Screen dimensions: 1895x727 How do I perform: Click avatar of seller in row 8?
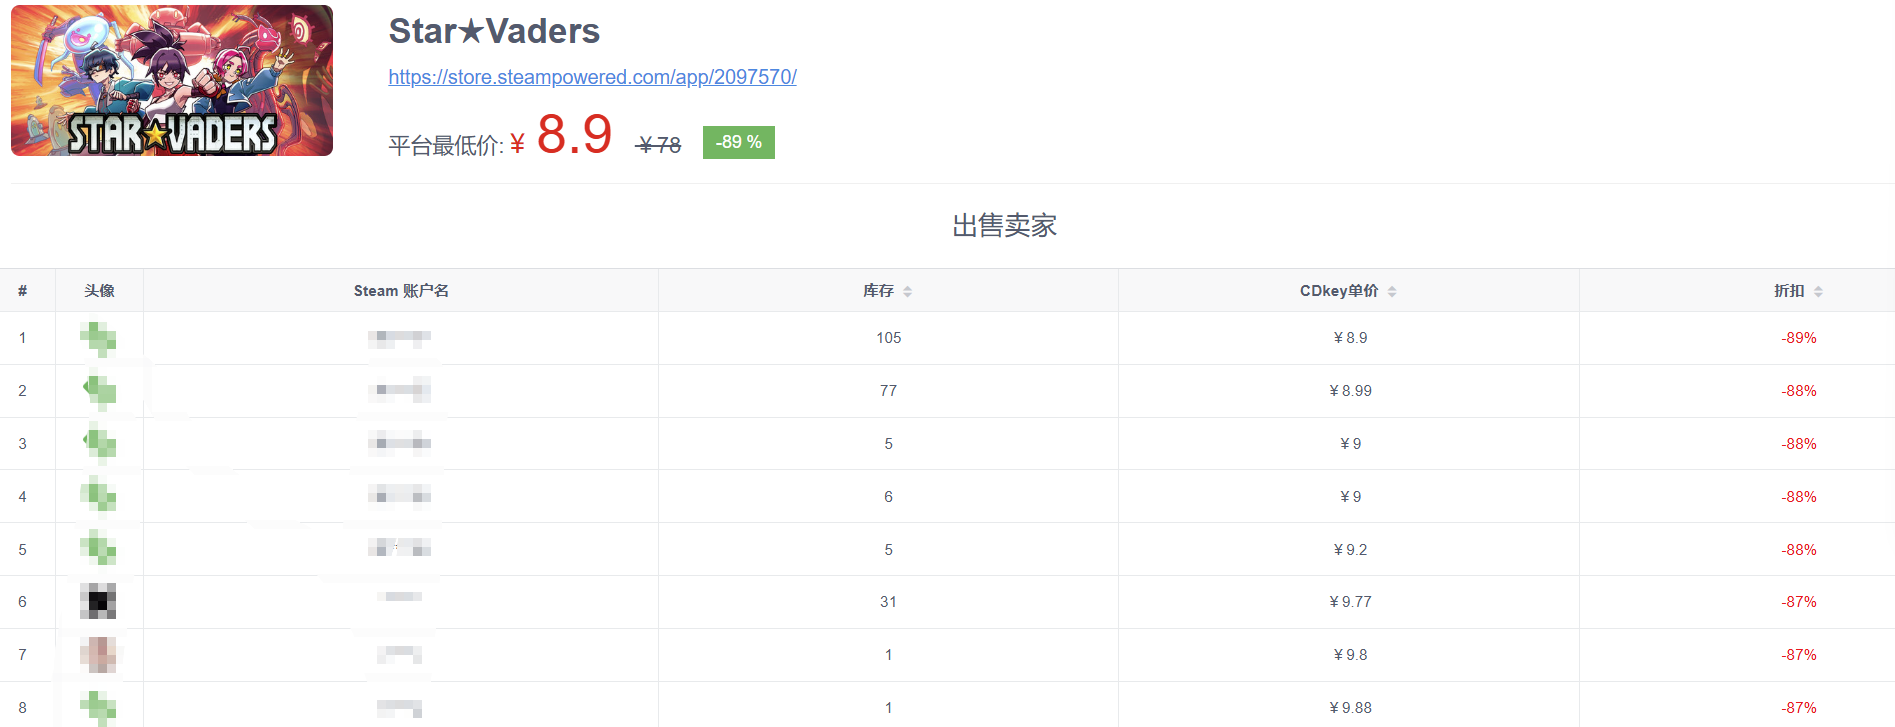[98, 707]
